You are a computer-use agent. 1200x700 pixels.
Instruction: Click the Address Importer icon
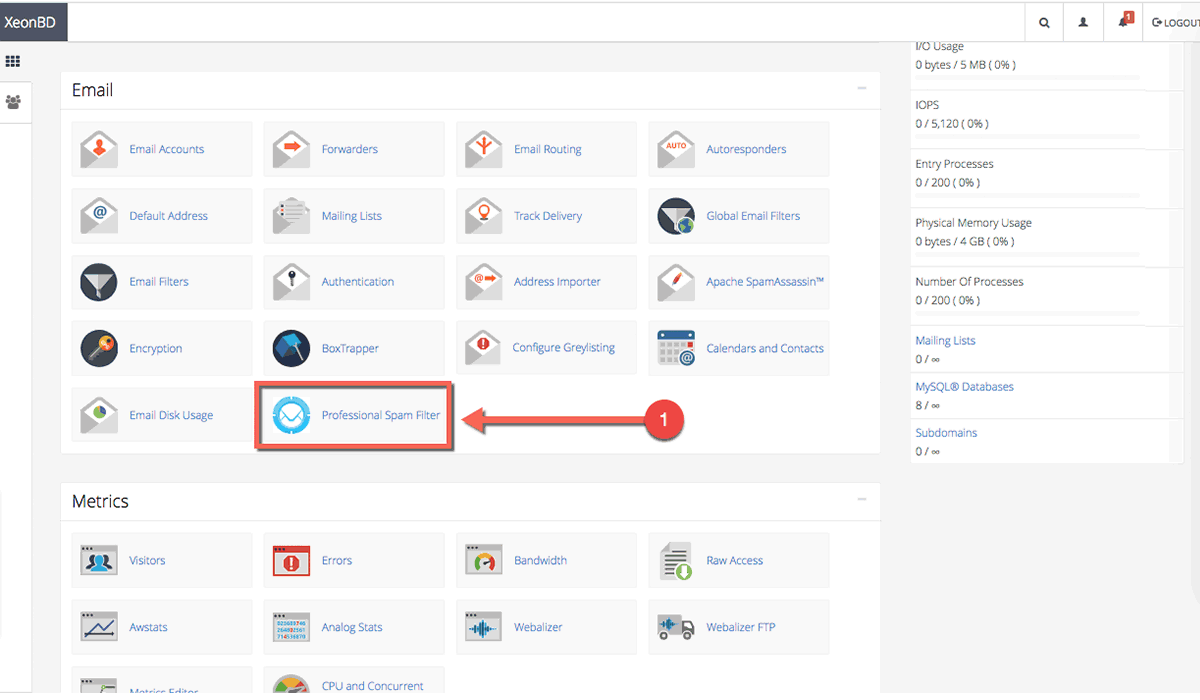(x=484, y=282)
